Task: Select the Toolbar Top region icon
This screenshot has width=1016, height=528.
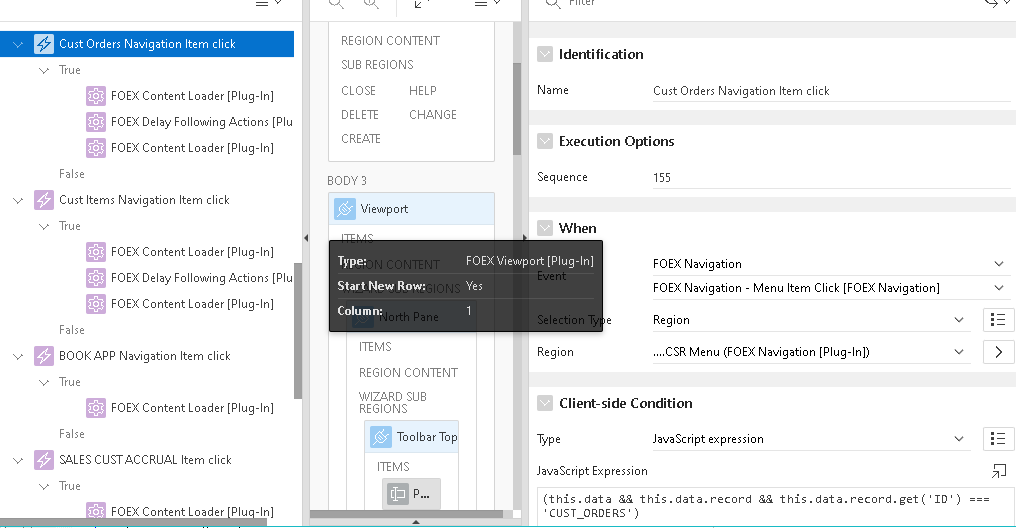Action: (381, 437)
